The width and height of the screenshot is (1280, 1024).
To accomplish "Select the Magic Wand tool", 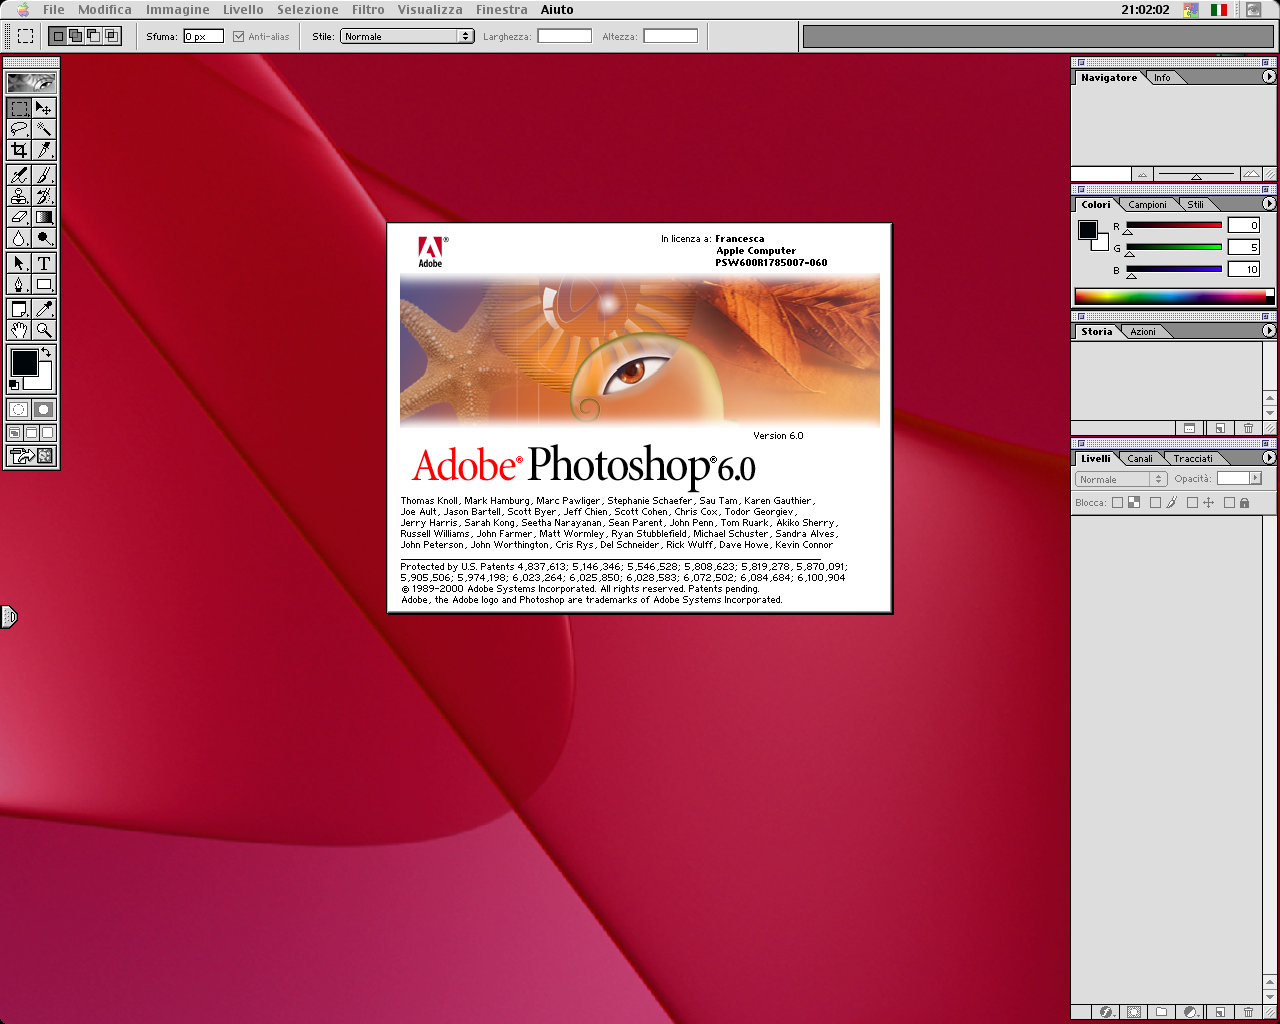I will pyautogui.click(x=44, y=129).
